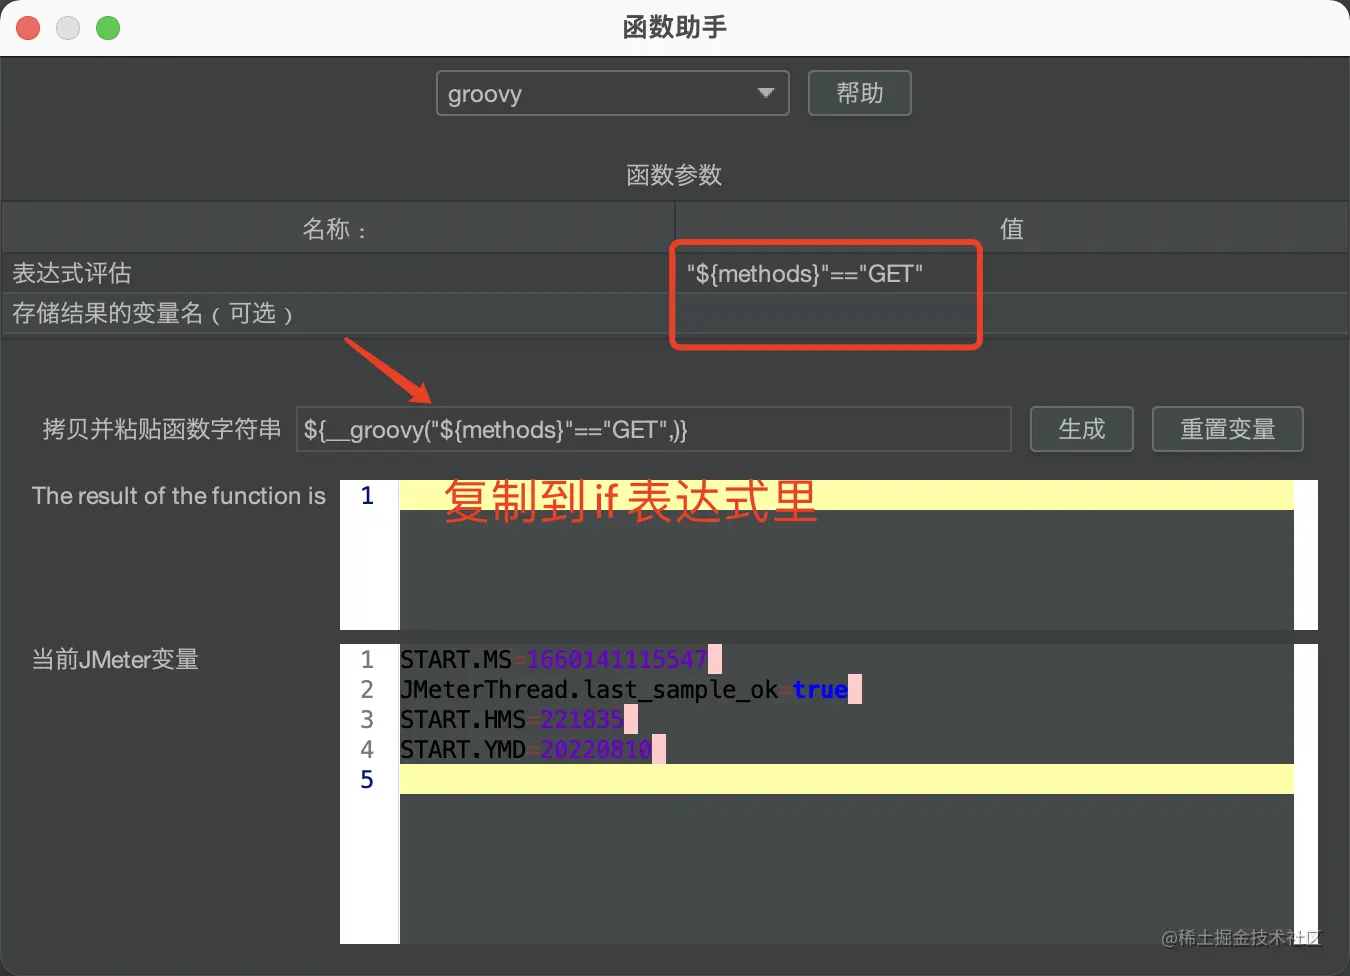Select the 表达式评估 parameter name cell
The width and height of the screenshot is (1350, 976).
click(x=338, y=273)
